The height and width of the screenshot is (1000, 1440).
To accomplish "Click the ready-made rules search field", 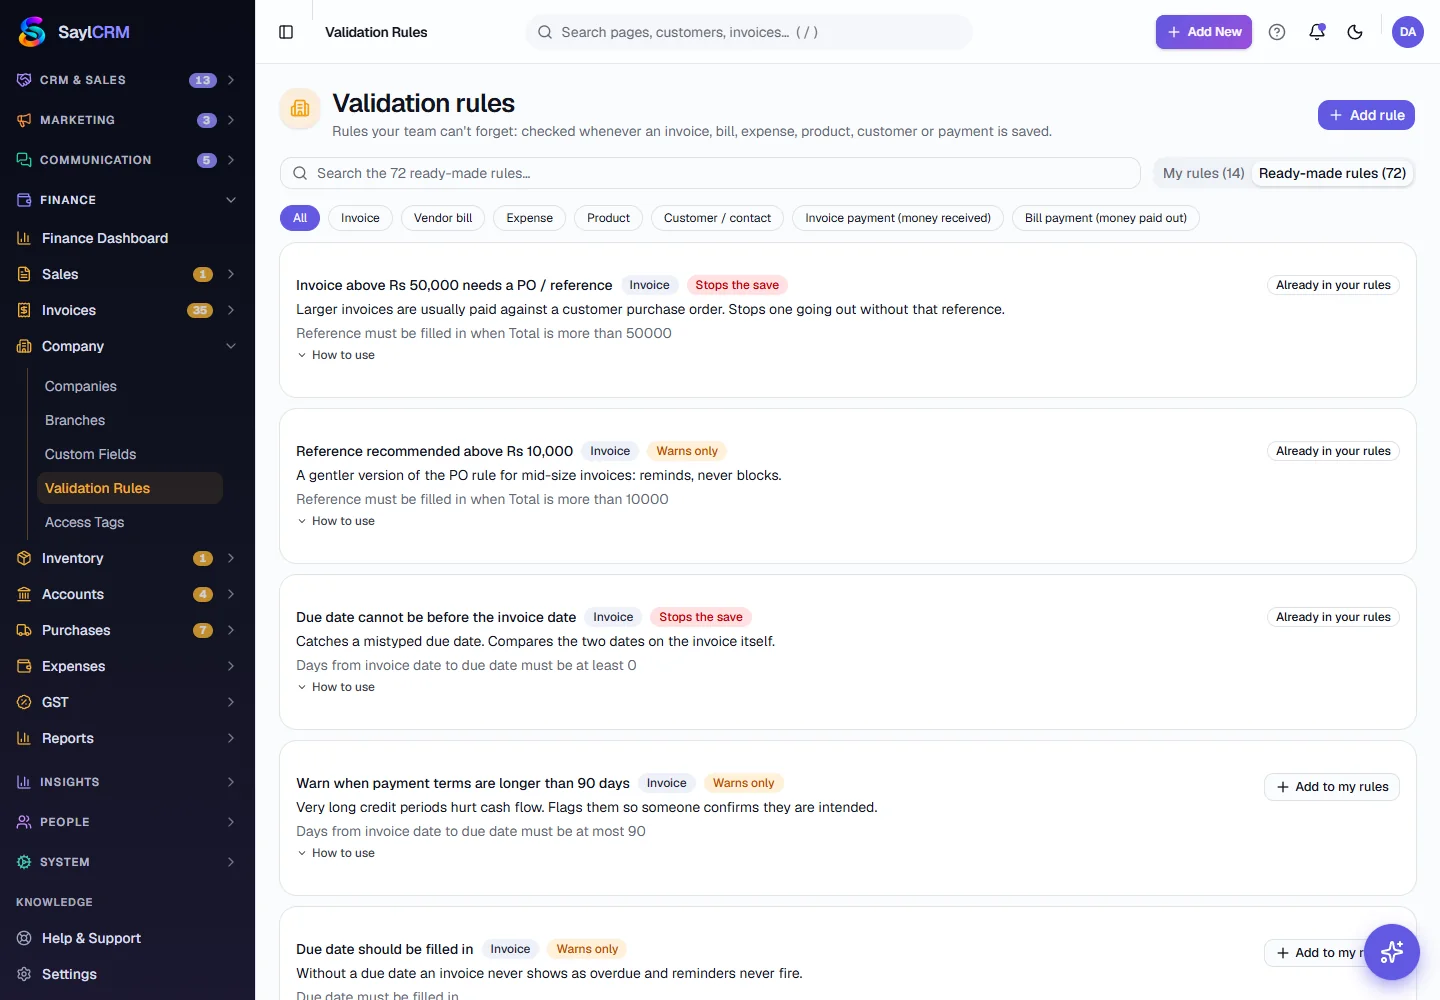I will (710, 173).
